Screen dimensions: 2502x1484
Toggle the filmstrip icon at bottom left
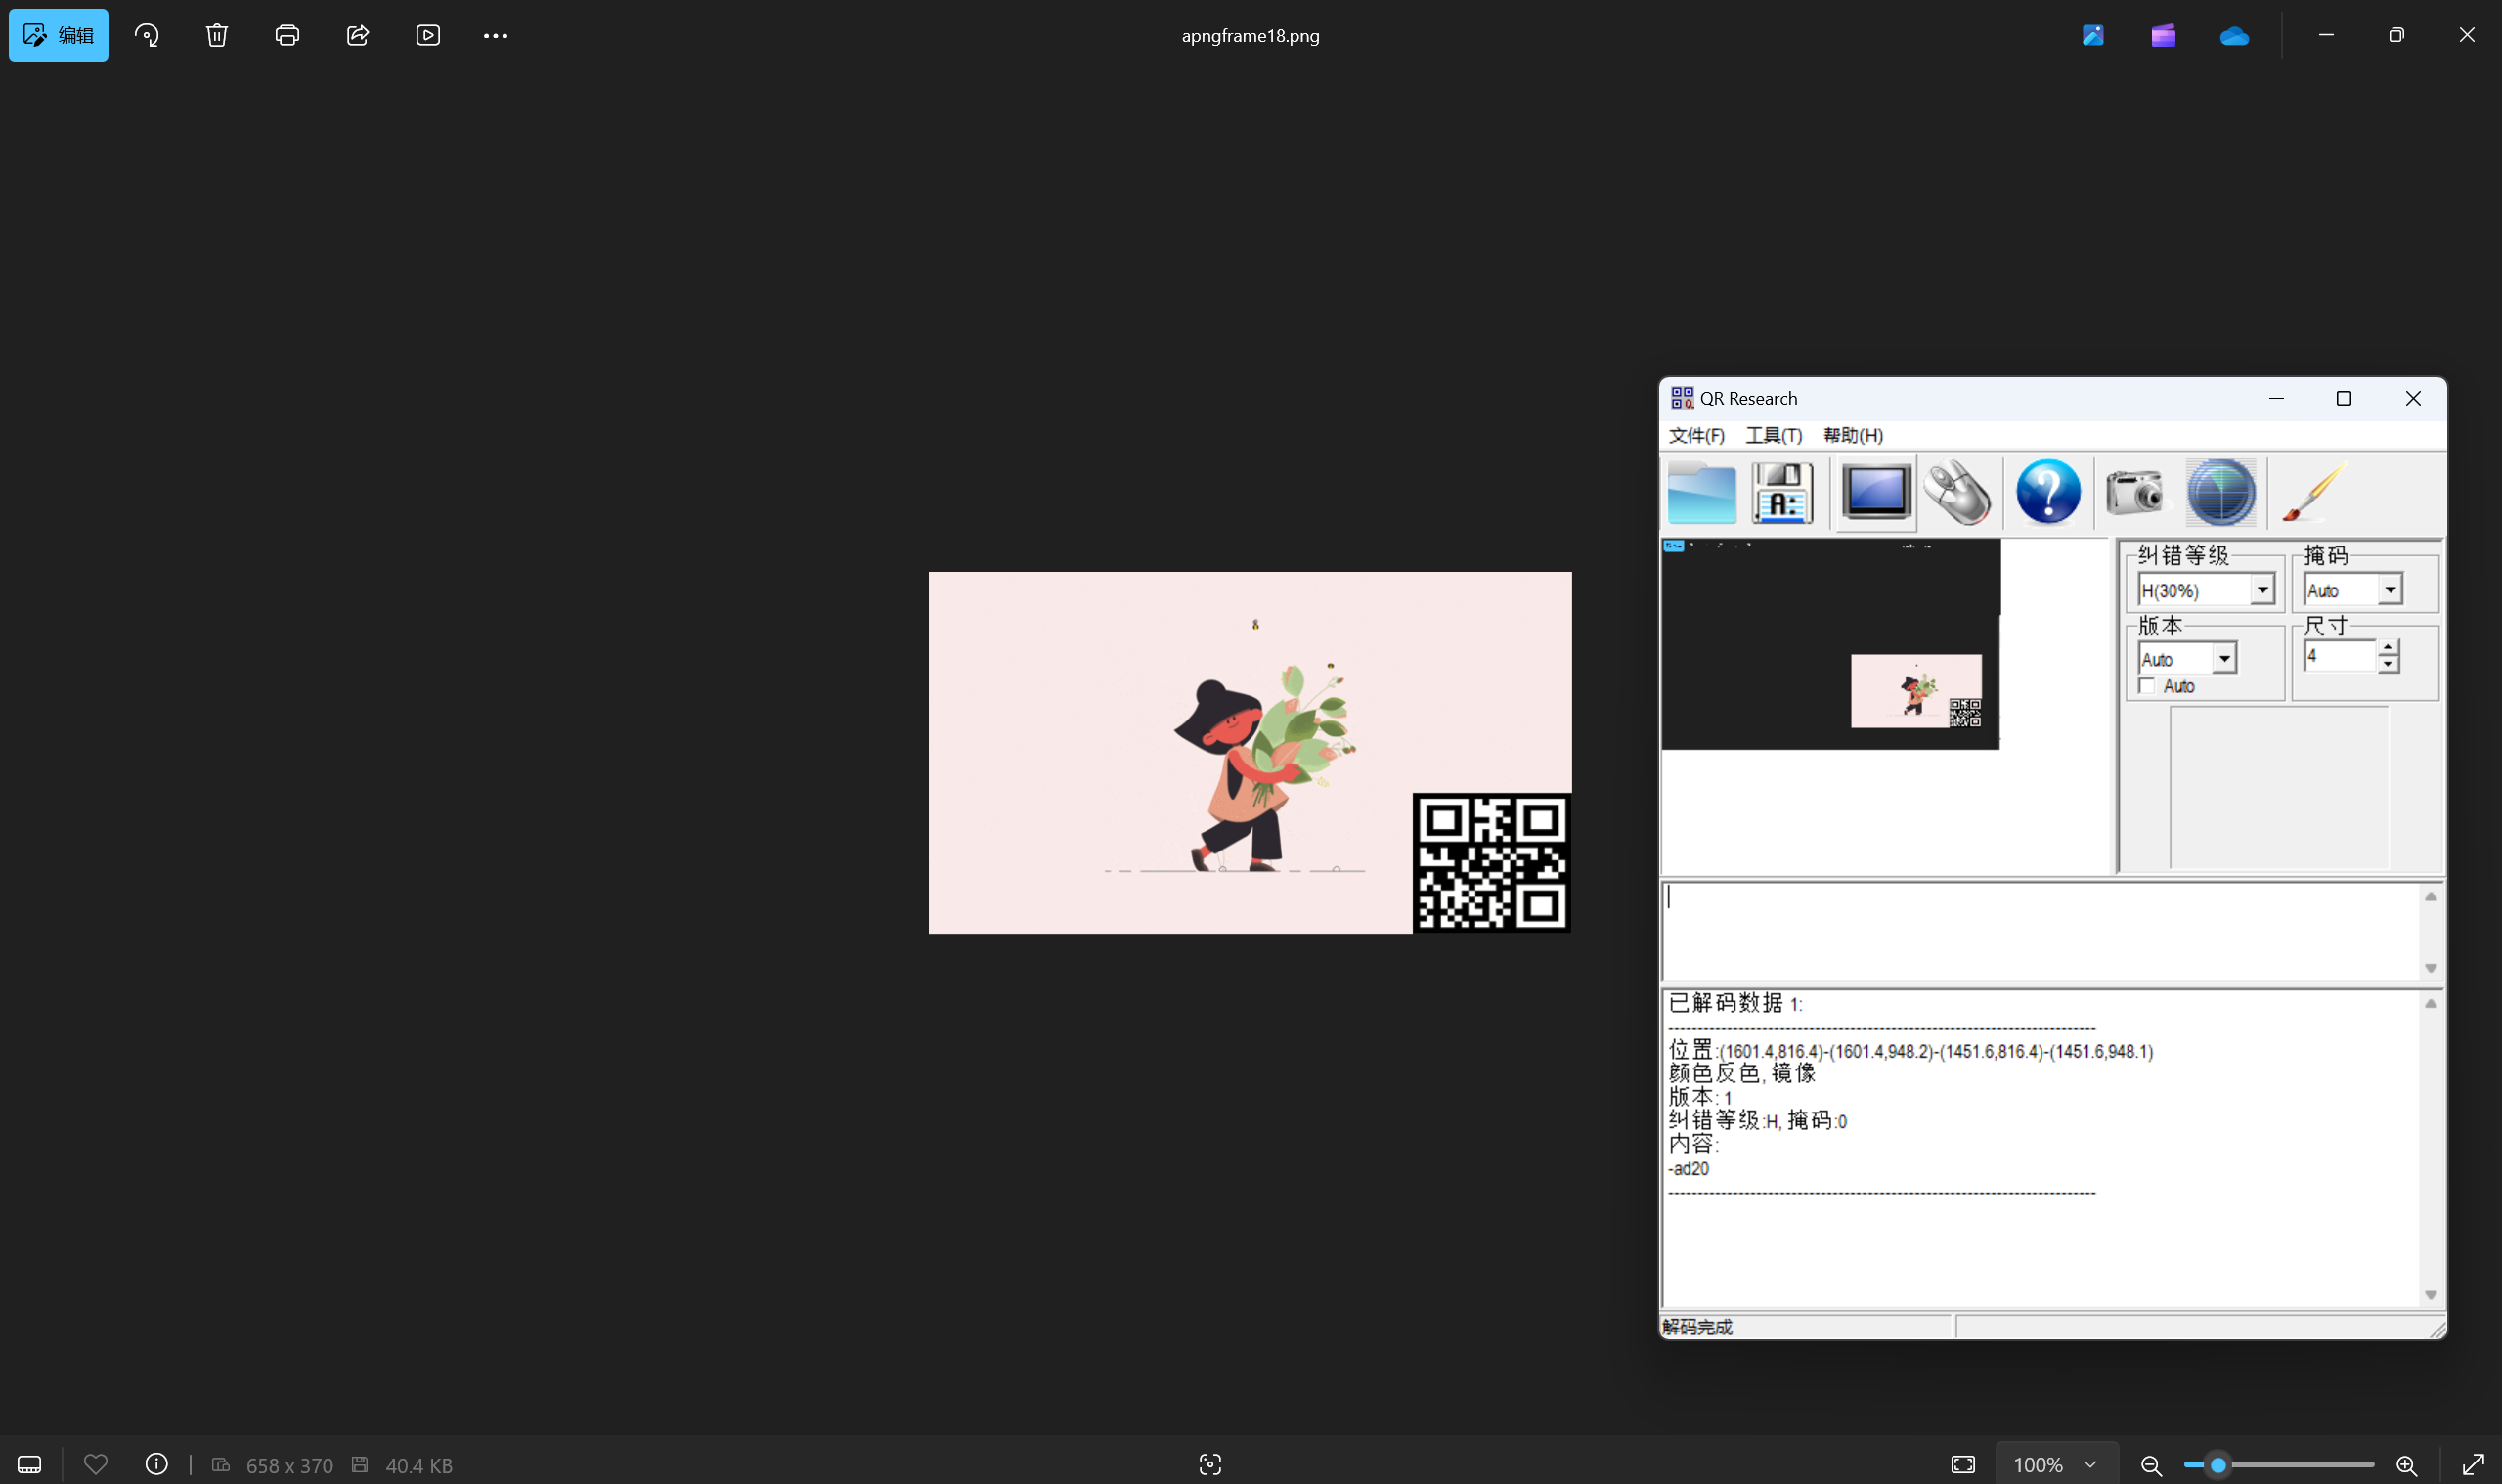pyautogui.click(x=30, y=1465)
